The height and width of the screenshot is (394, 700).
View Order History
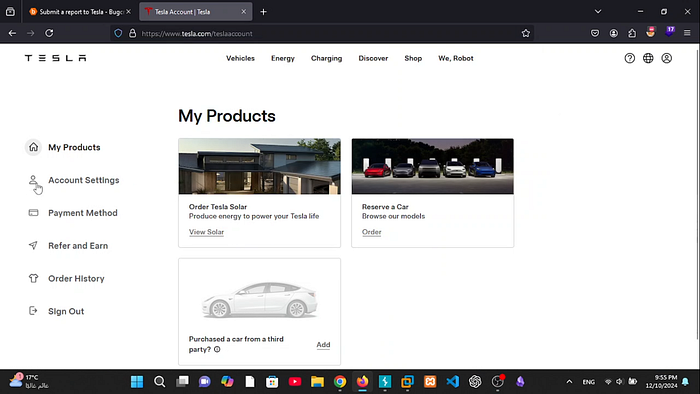76,278
